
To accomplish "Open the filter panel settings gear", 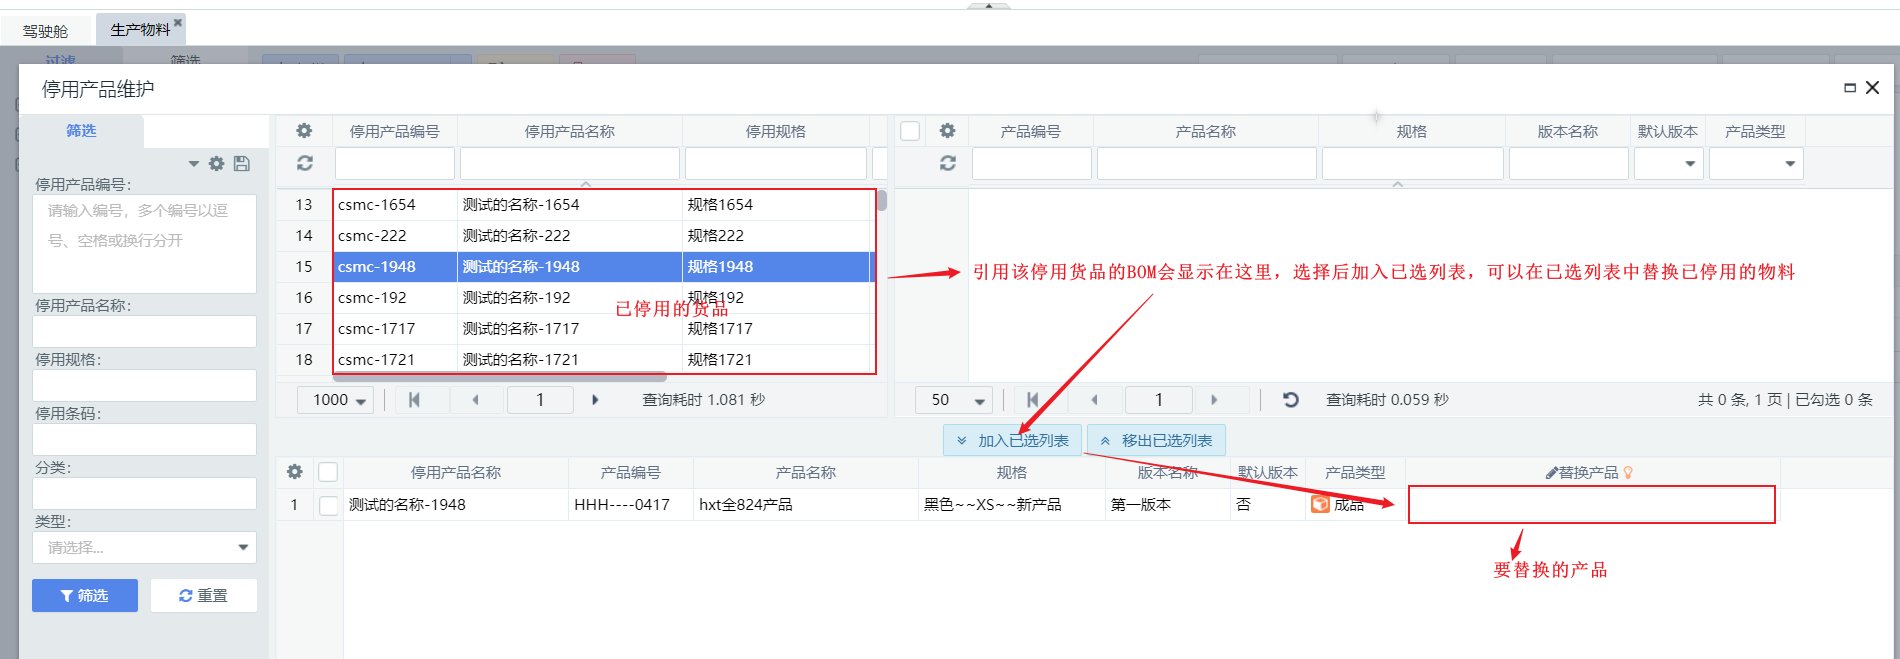I will tap(217, 163).
